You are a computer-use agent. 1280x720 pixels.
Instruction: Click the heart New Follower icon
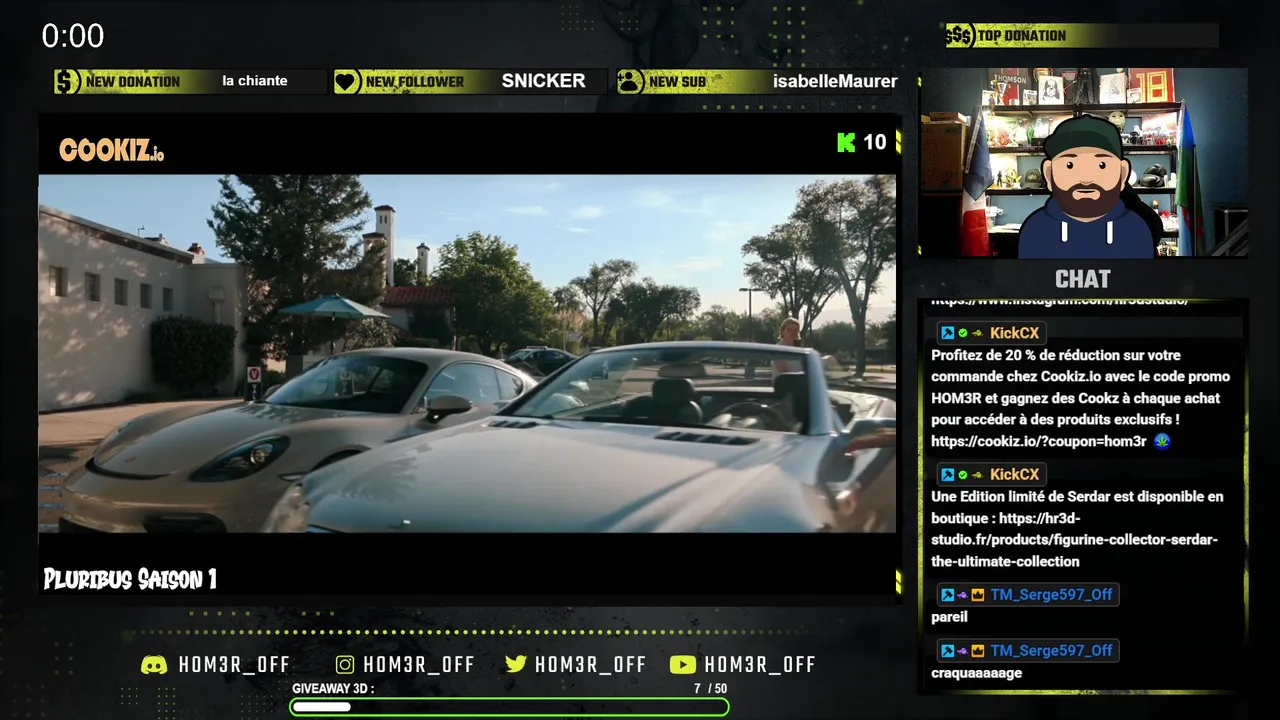pyautogui.click(x=347, y=82)
